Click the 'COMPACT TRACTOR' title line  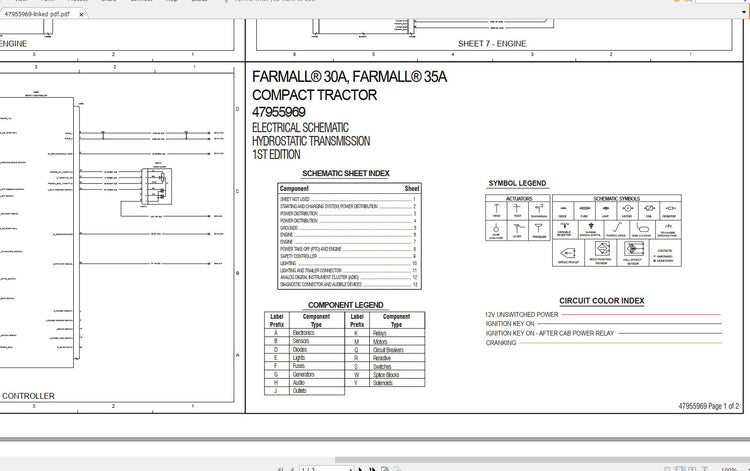point(315,95)
